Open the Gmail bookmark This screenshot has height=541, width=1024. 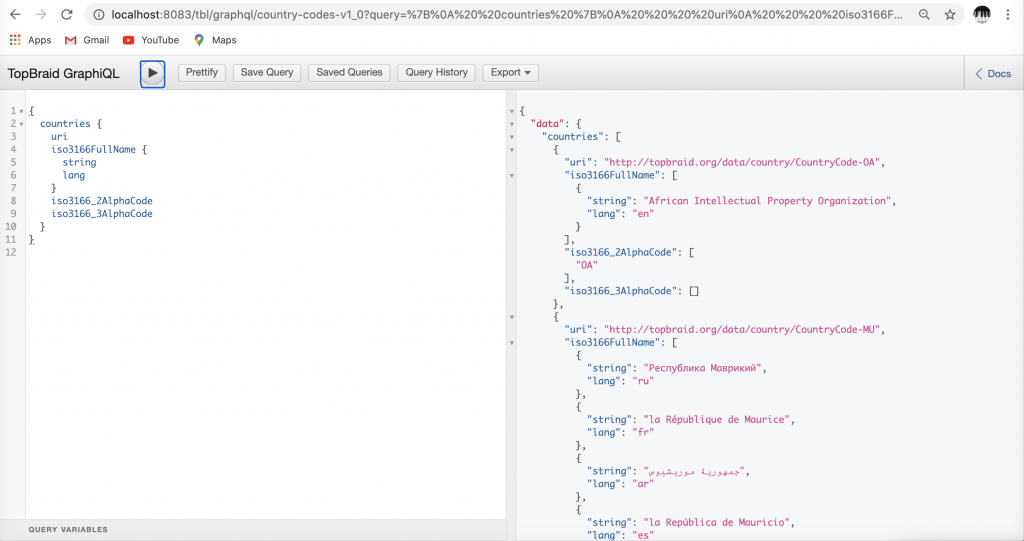pos(87,40)
